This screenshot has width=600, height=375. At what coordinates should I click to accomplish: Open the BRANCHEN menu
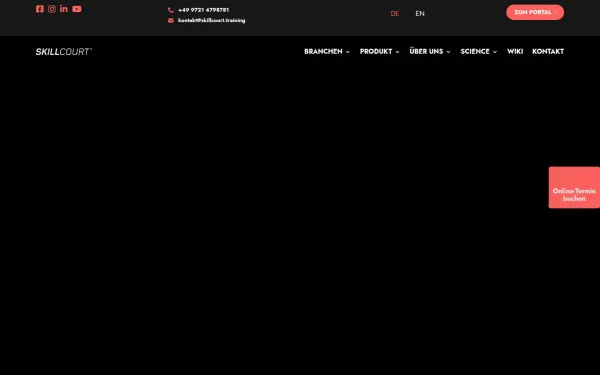(x=323, y=51)
